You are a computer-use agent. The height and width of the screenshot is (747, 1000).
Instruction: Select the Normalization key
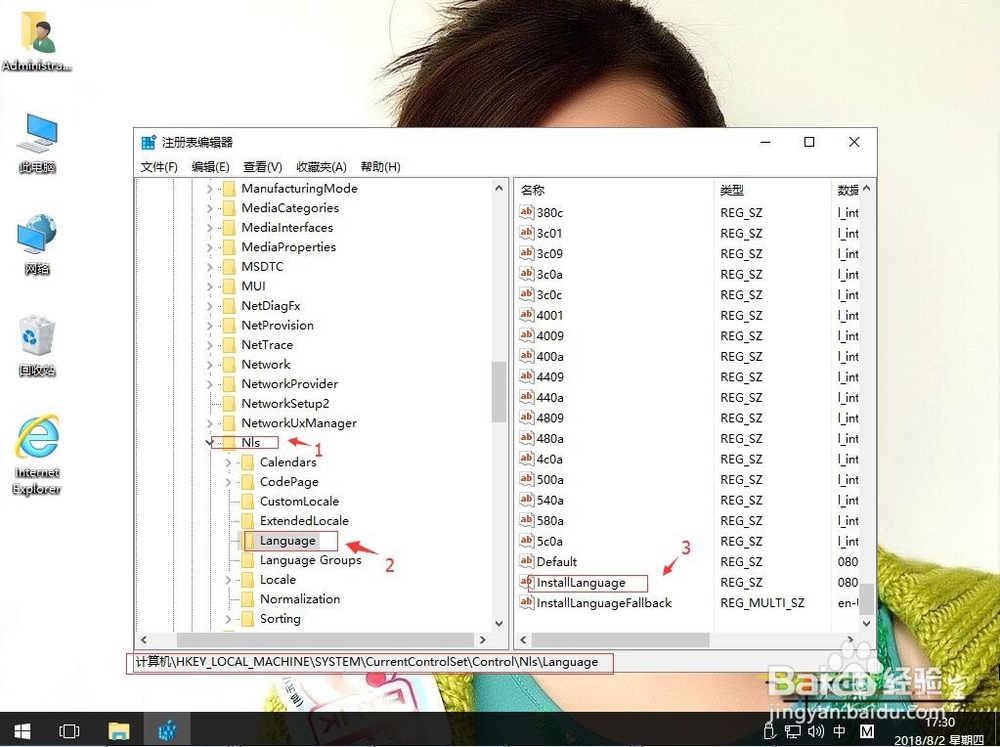pyautogui.click(x=300, y=599)
